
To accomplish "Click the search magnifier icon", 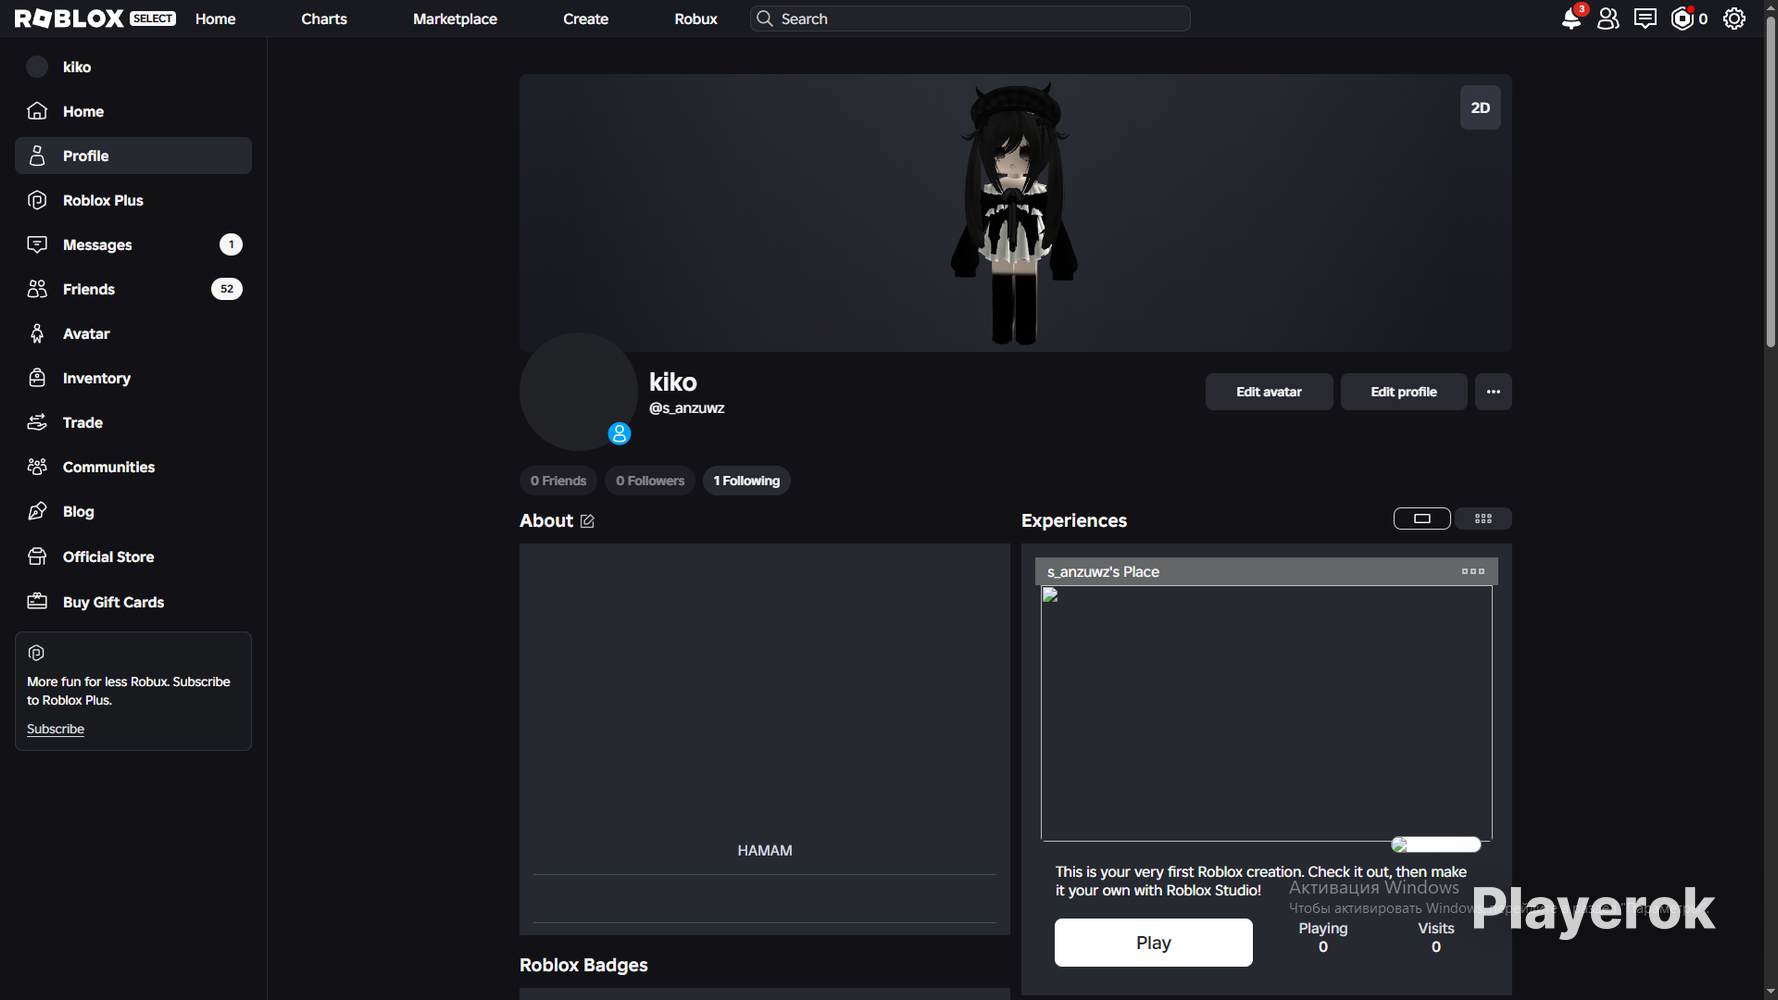I will (765, 18).
